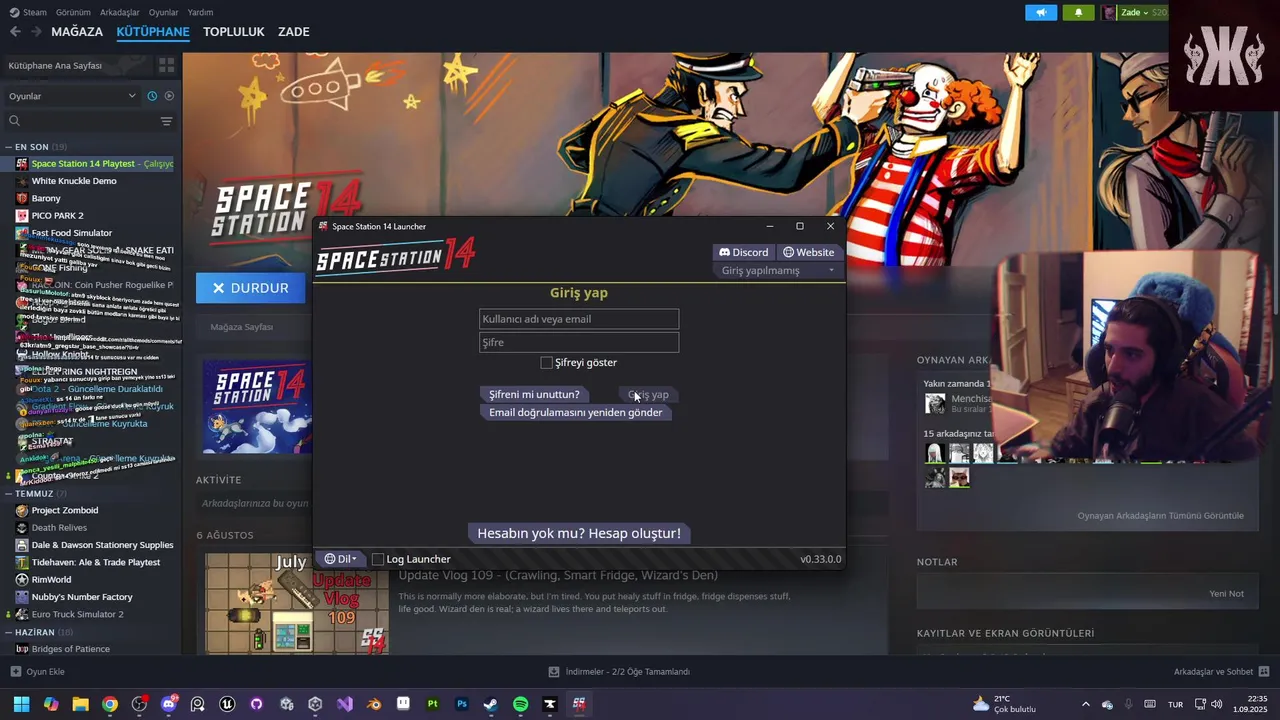The height and width of the screenshot is (720, 1280).
Task: Collapse the HAZİRAN section
Action: coord(9,632)
